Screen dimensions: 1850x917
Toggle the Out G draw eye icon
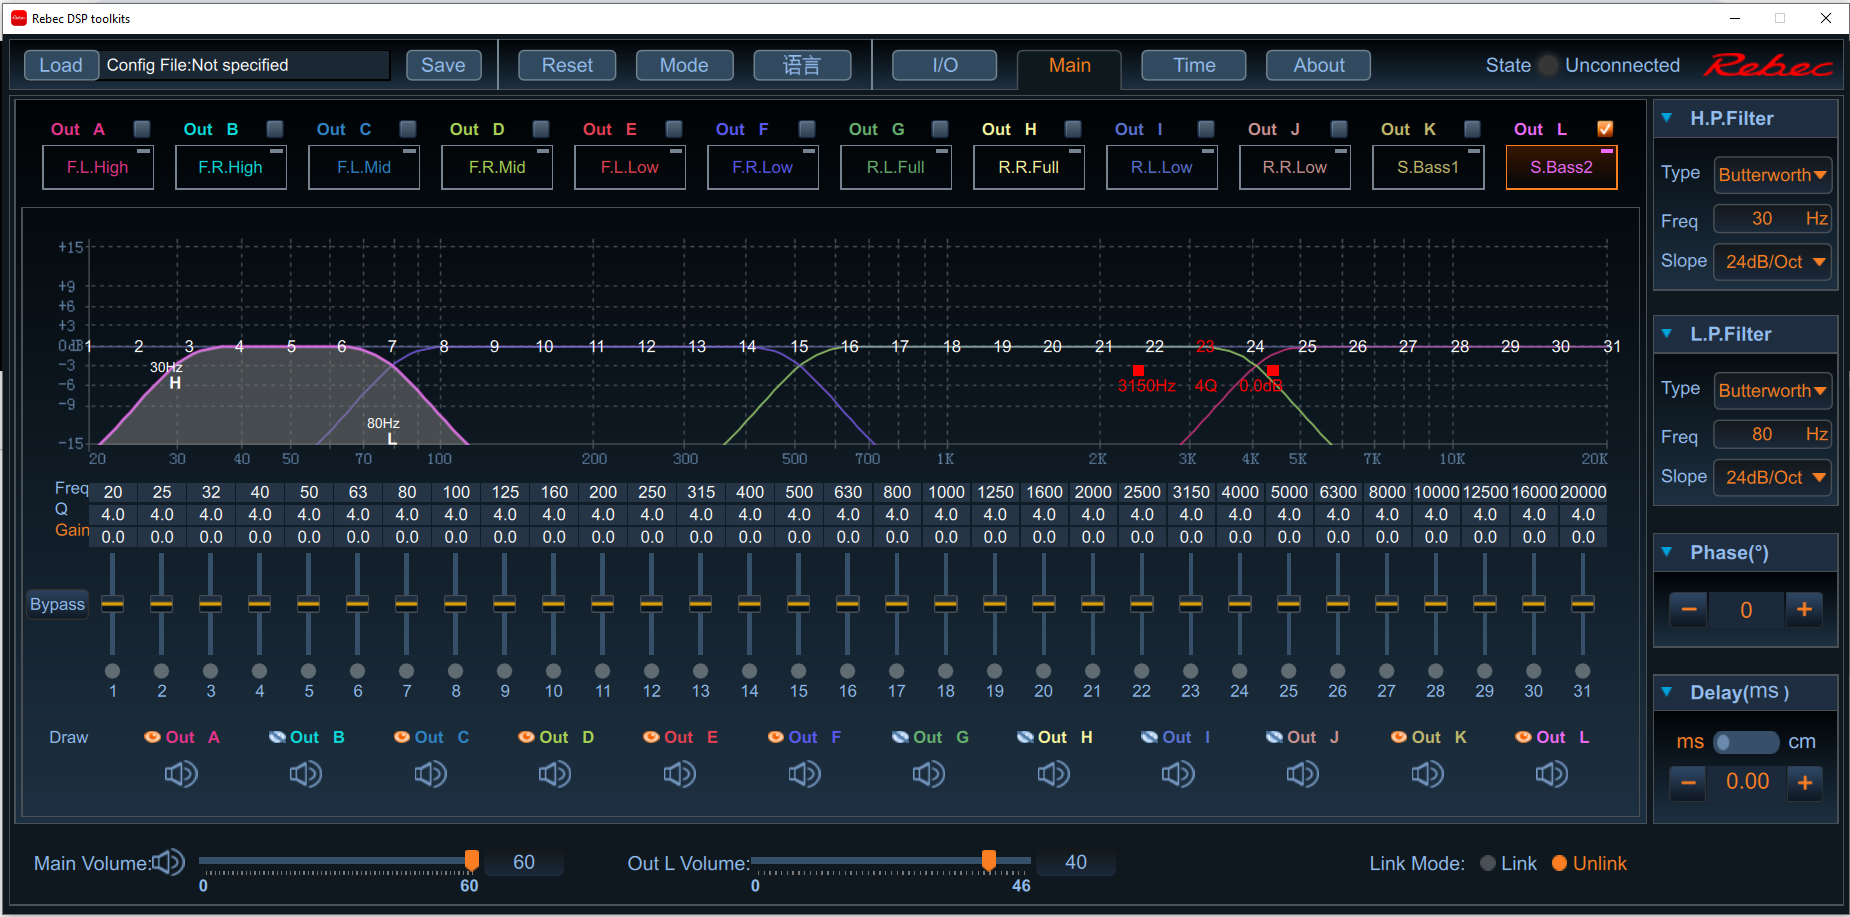click(x=901, y=737)
